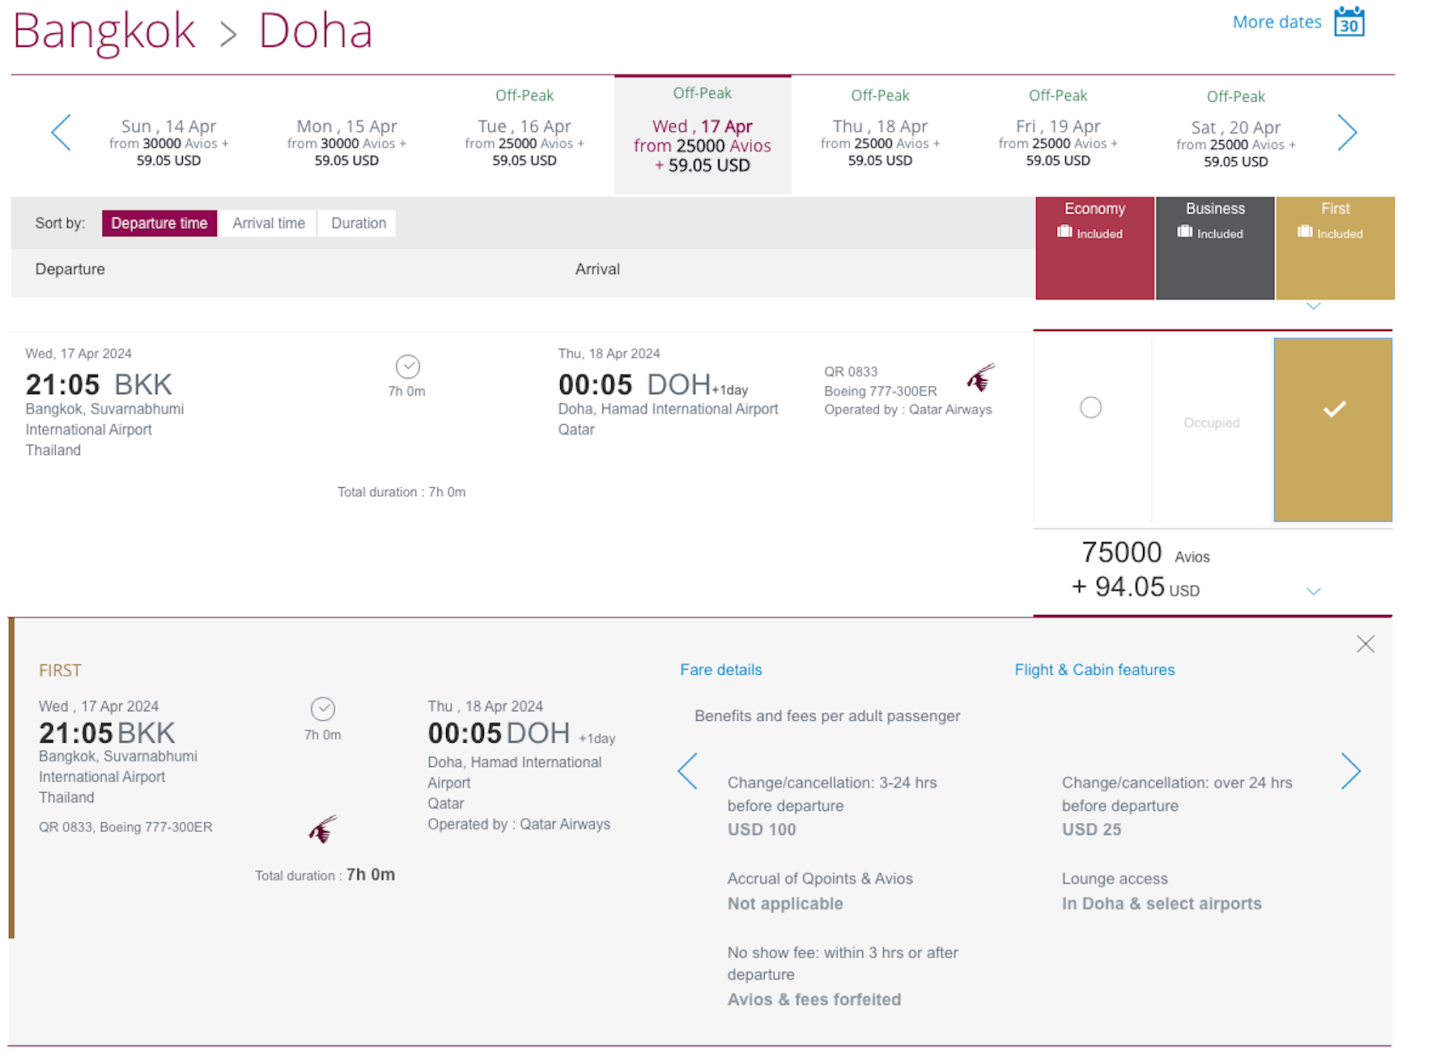
Task: Click previous arrow in fare benefits carousel
Action: [x=687, y=771]
